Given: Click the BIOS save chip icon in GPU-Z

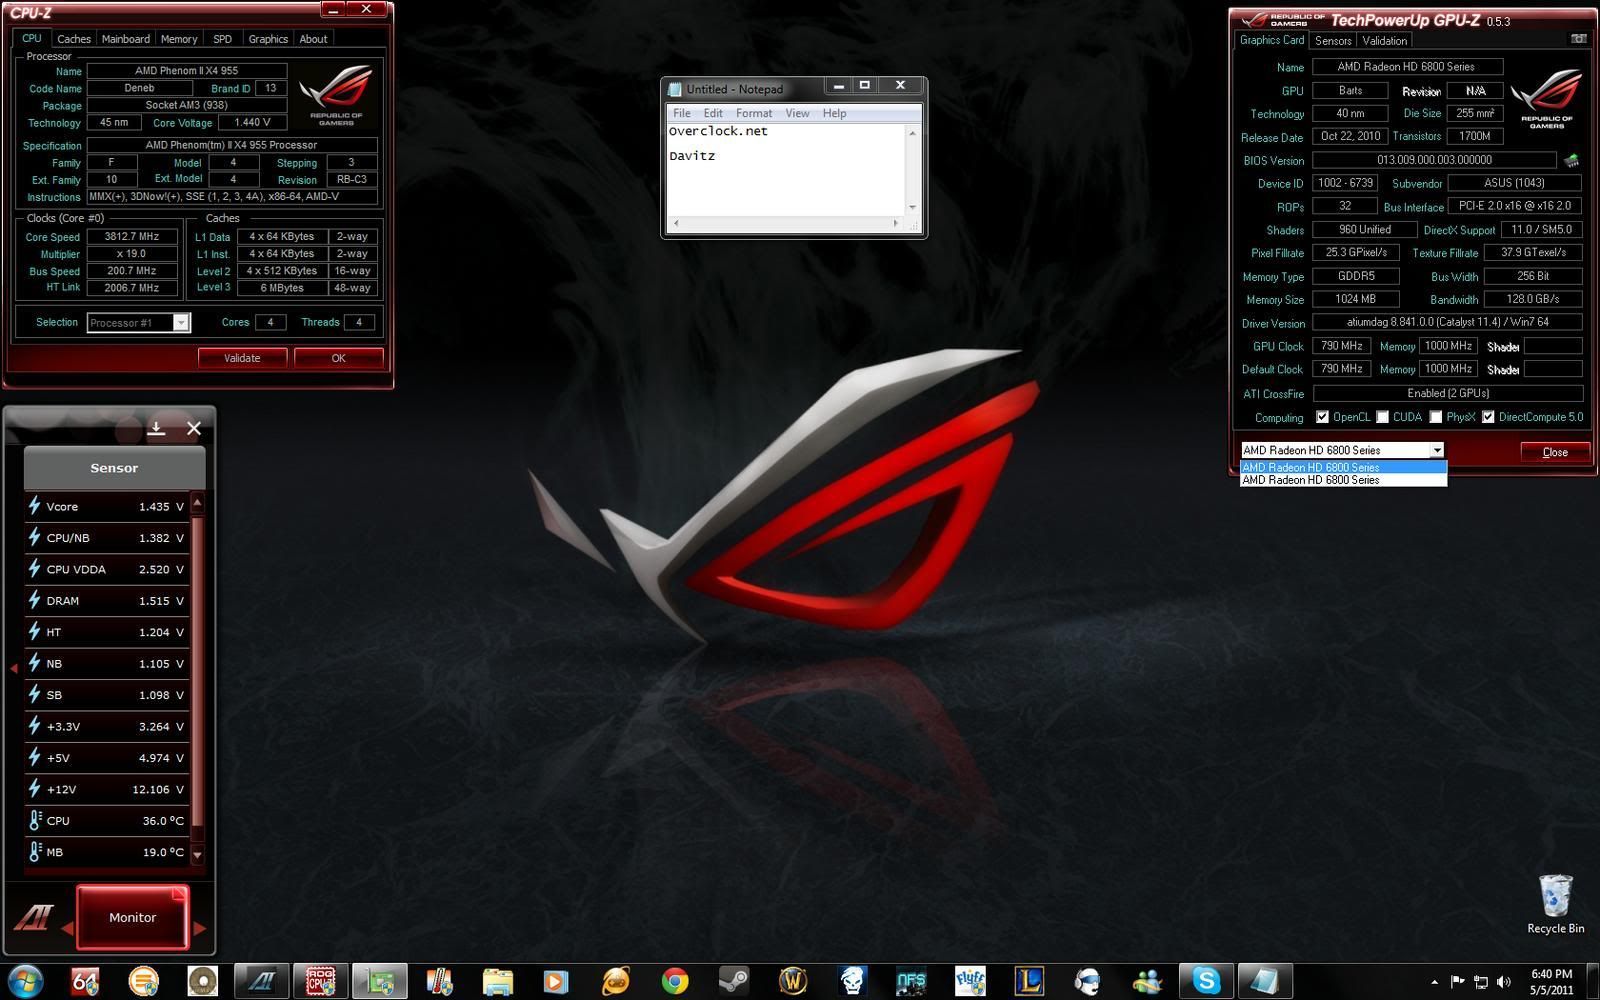Looking at the screenshot, I should coord(1571,160).
